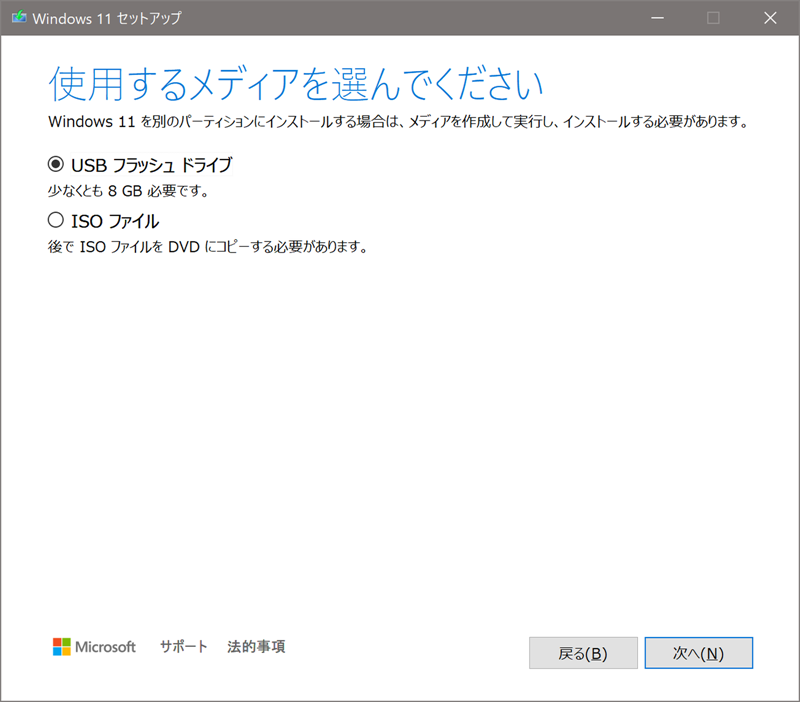Click the 戻る(B) button

coord(583,653)
